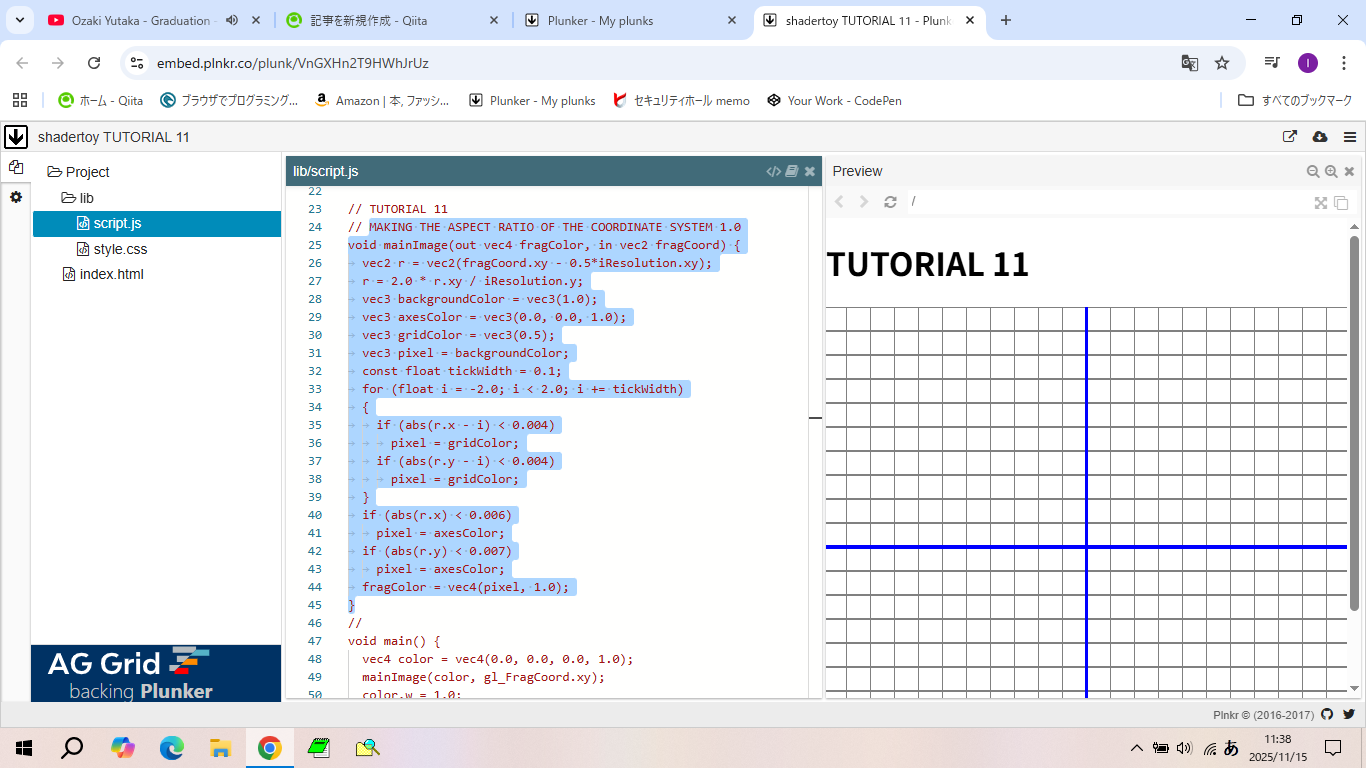Show hidden system tray icons
The height and width of the screenshot is (768, 1366).
pyautogui.click(x=1136, y=748)
